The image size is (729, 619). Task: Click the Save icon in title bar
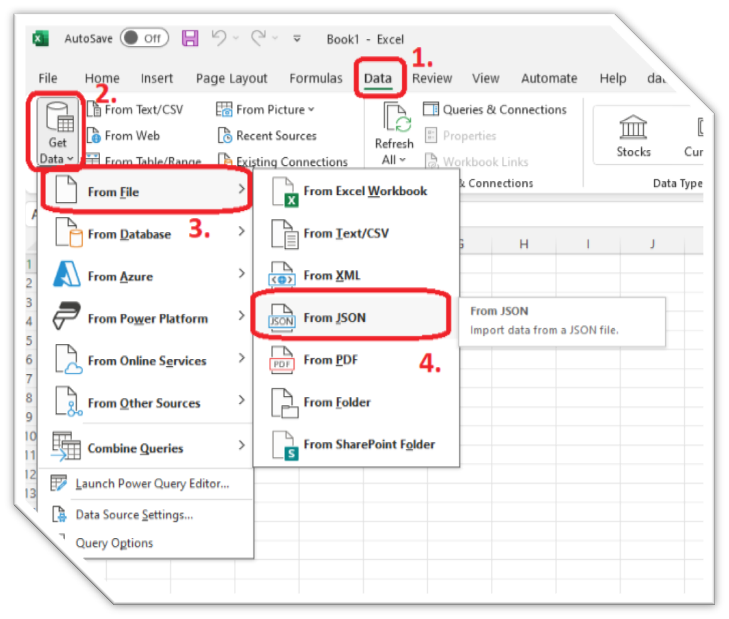pyautogui.click(x=190, y=39)
